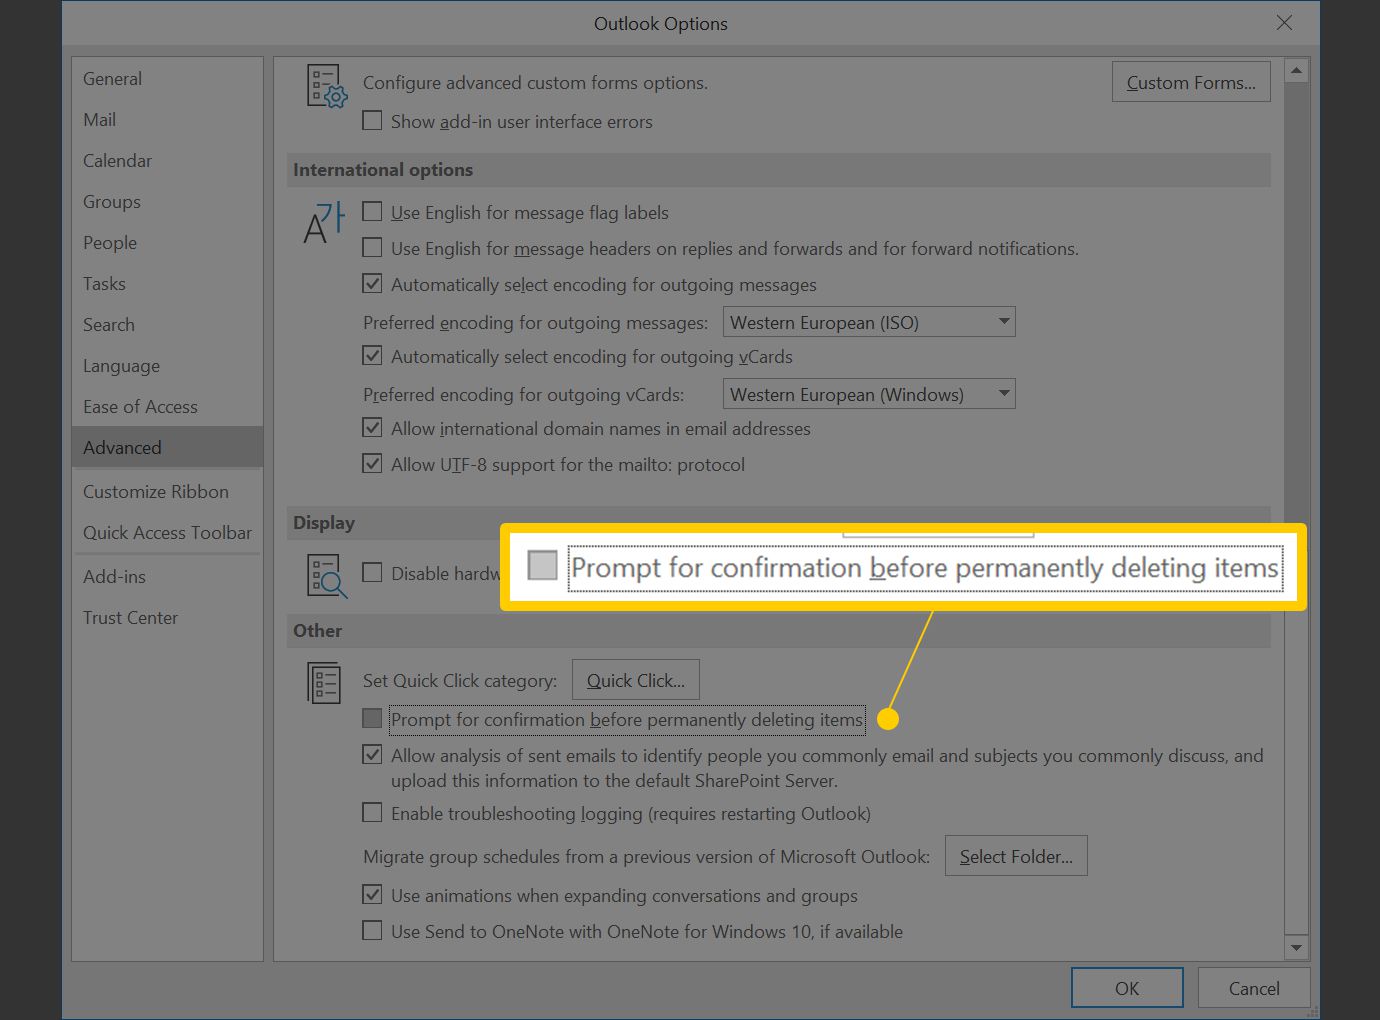The image size is (1380, 1020).
Task: Confirm settings with OK button
Action: 1127,988
